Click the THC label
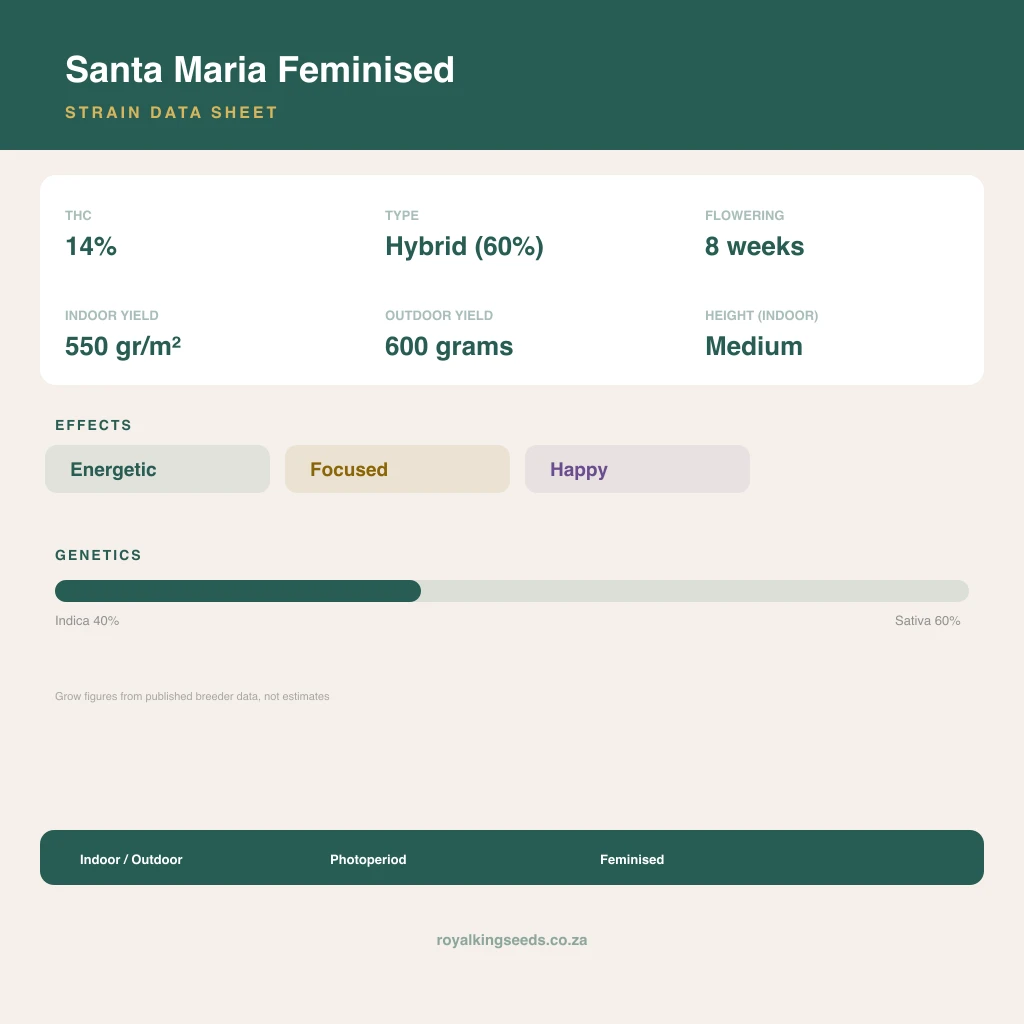This screenshot has height=1024, width=1024. pyautogui.click(x=78, y=216)
